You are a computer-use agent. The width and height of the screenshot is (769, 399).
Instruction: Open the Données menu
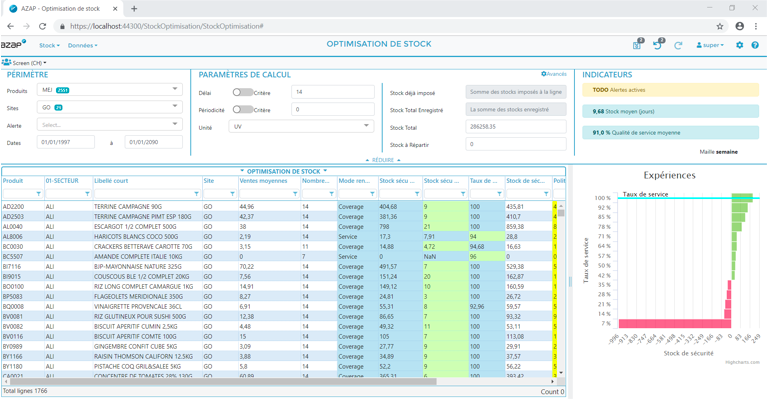coord(82,46)
